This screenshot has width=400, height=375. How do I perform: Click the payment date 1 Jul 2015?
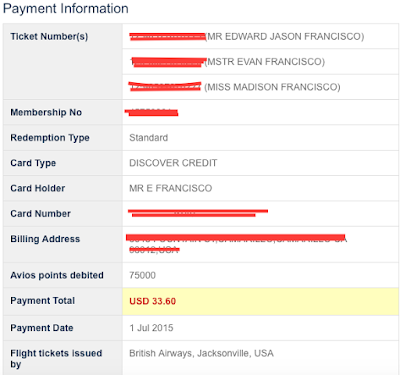coord(151,328)
